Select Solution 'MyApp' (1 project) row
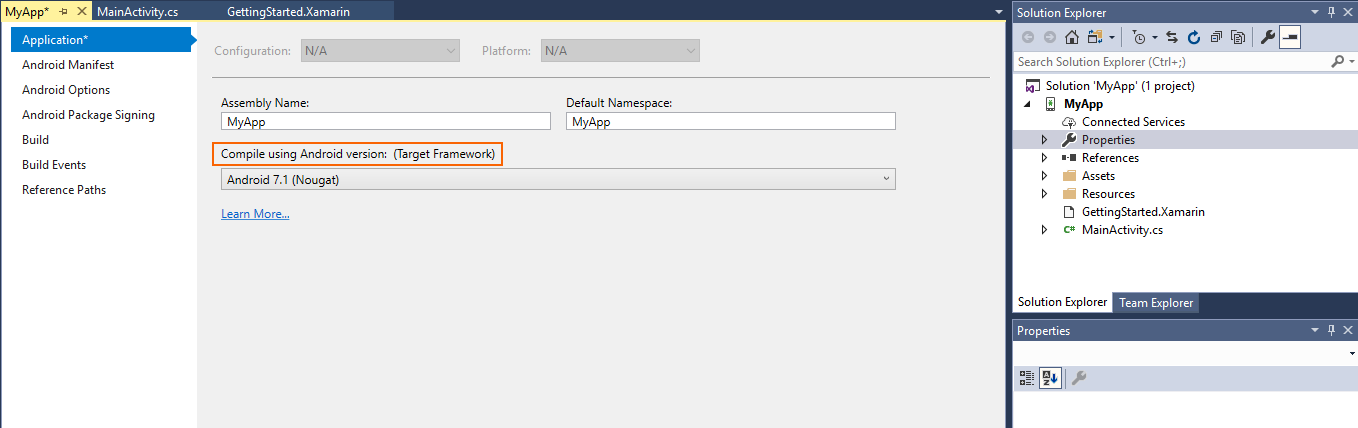The image size is (1358, 428). tap(1120, 86)
